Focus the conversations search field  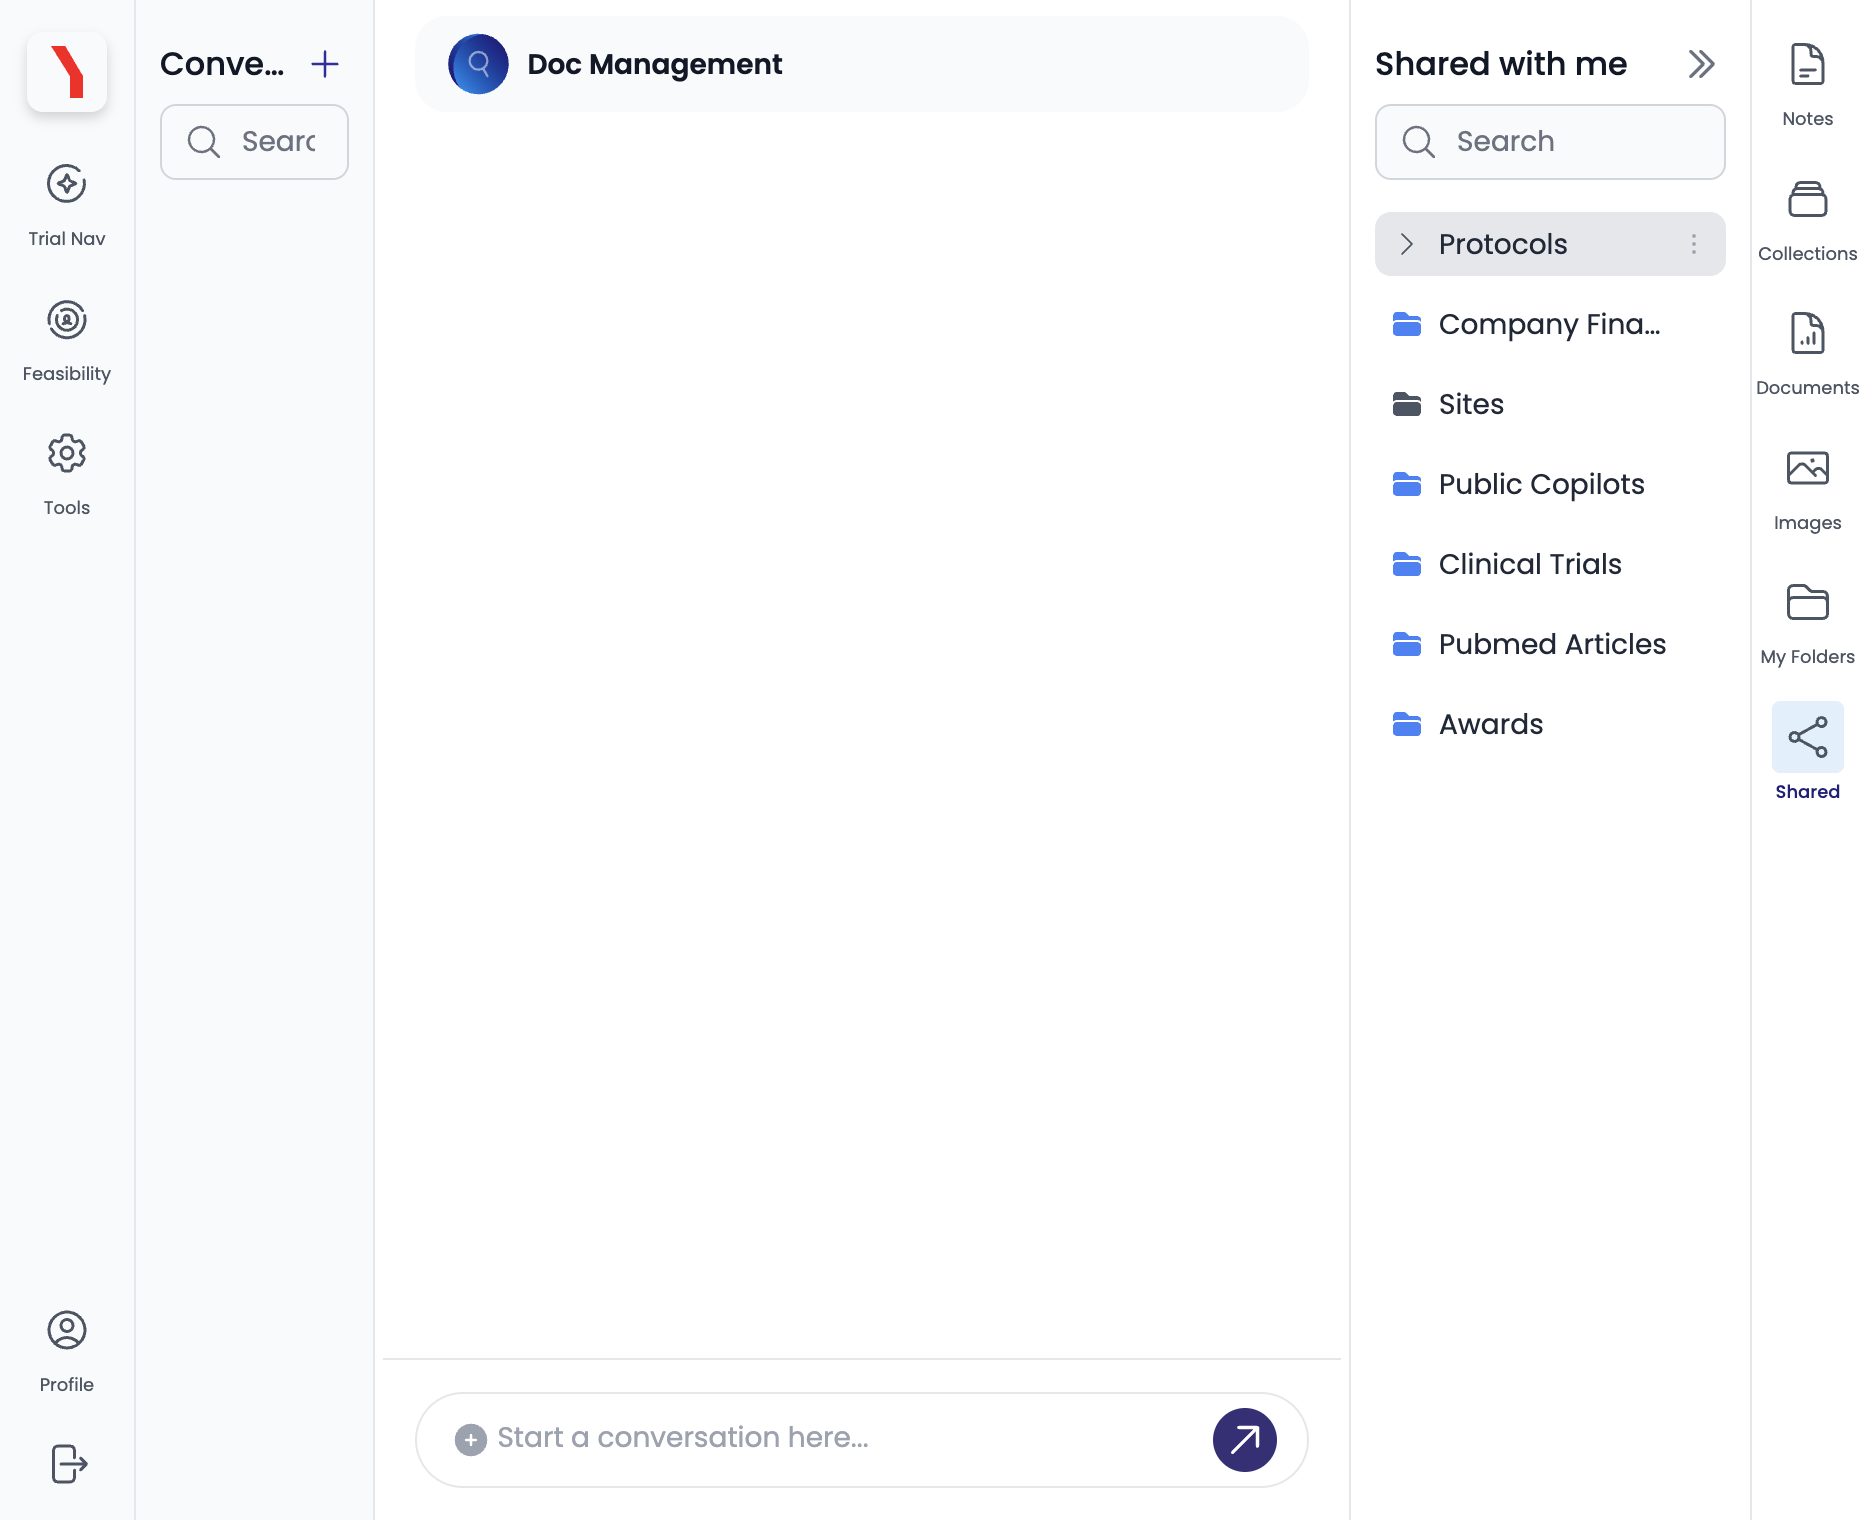click(x=254, y=142)
